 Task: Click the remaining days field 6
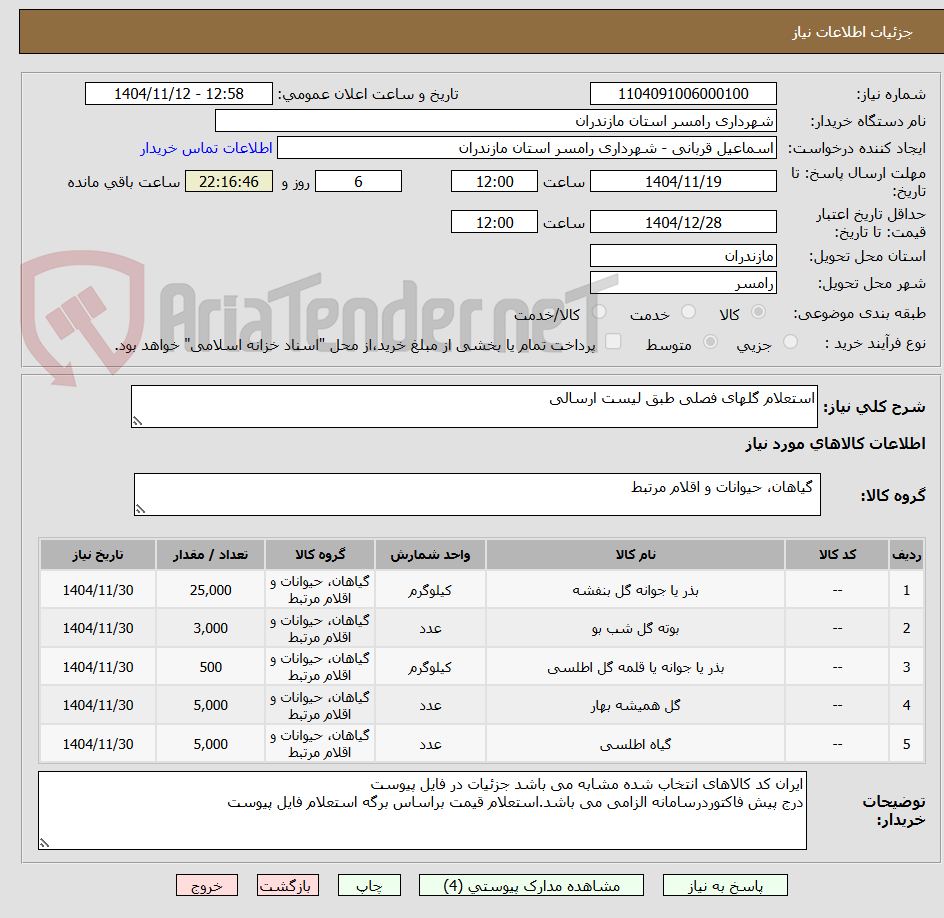click(x=358, y=181)
